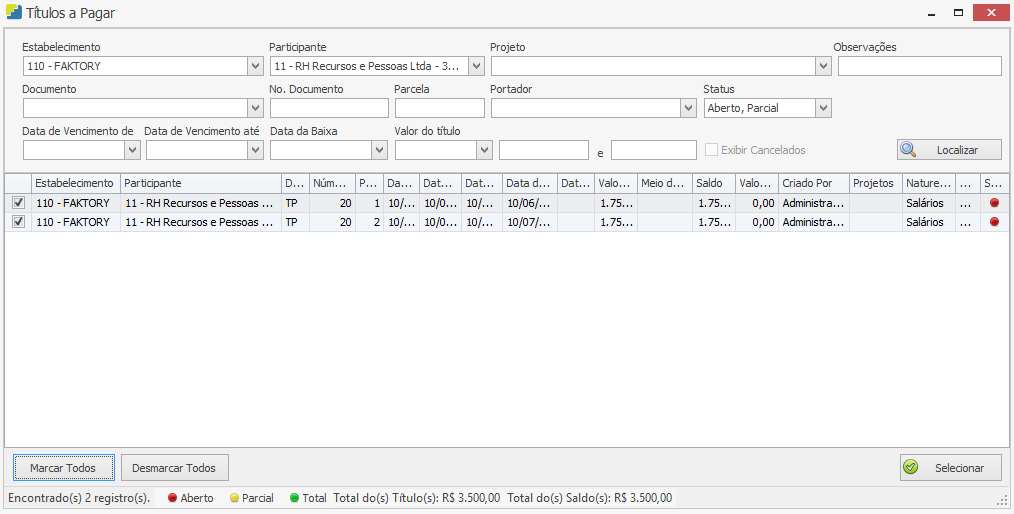Screen dimensions: 1014x514
Task: Click the red status dot in first row
Action: tap(994, 203)
